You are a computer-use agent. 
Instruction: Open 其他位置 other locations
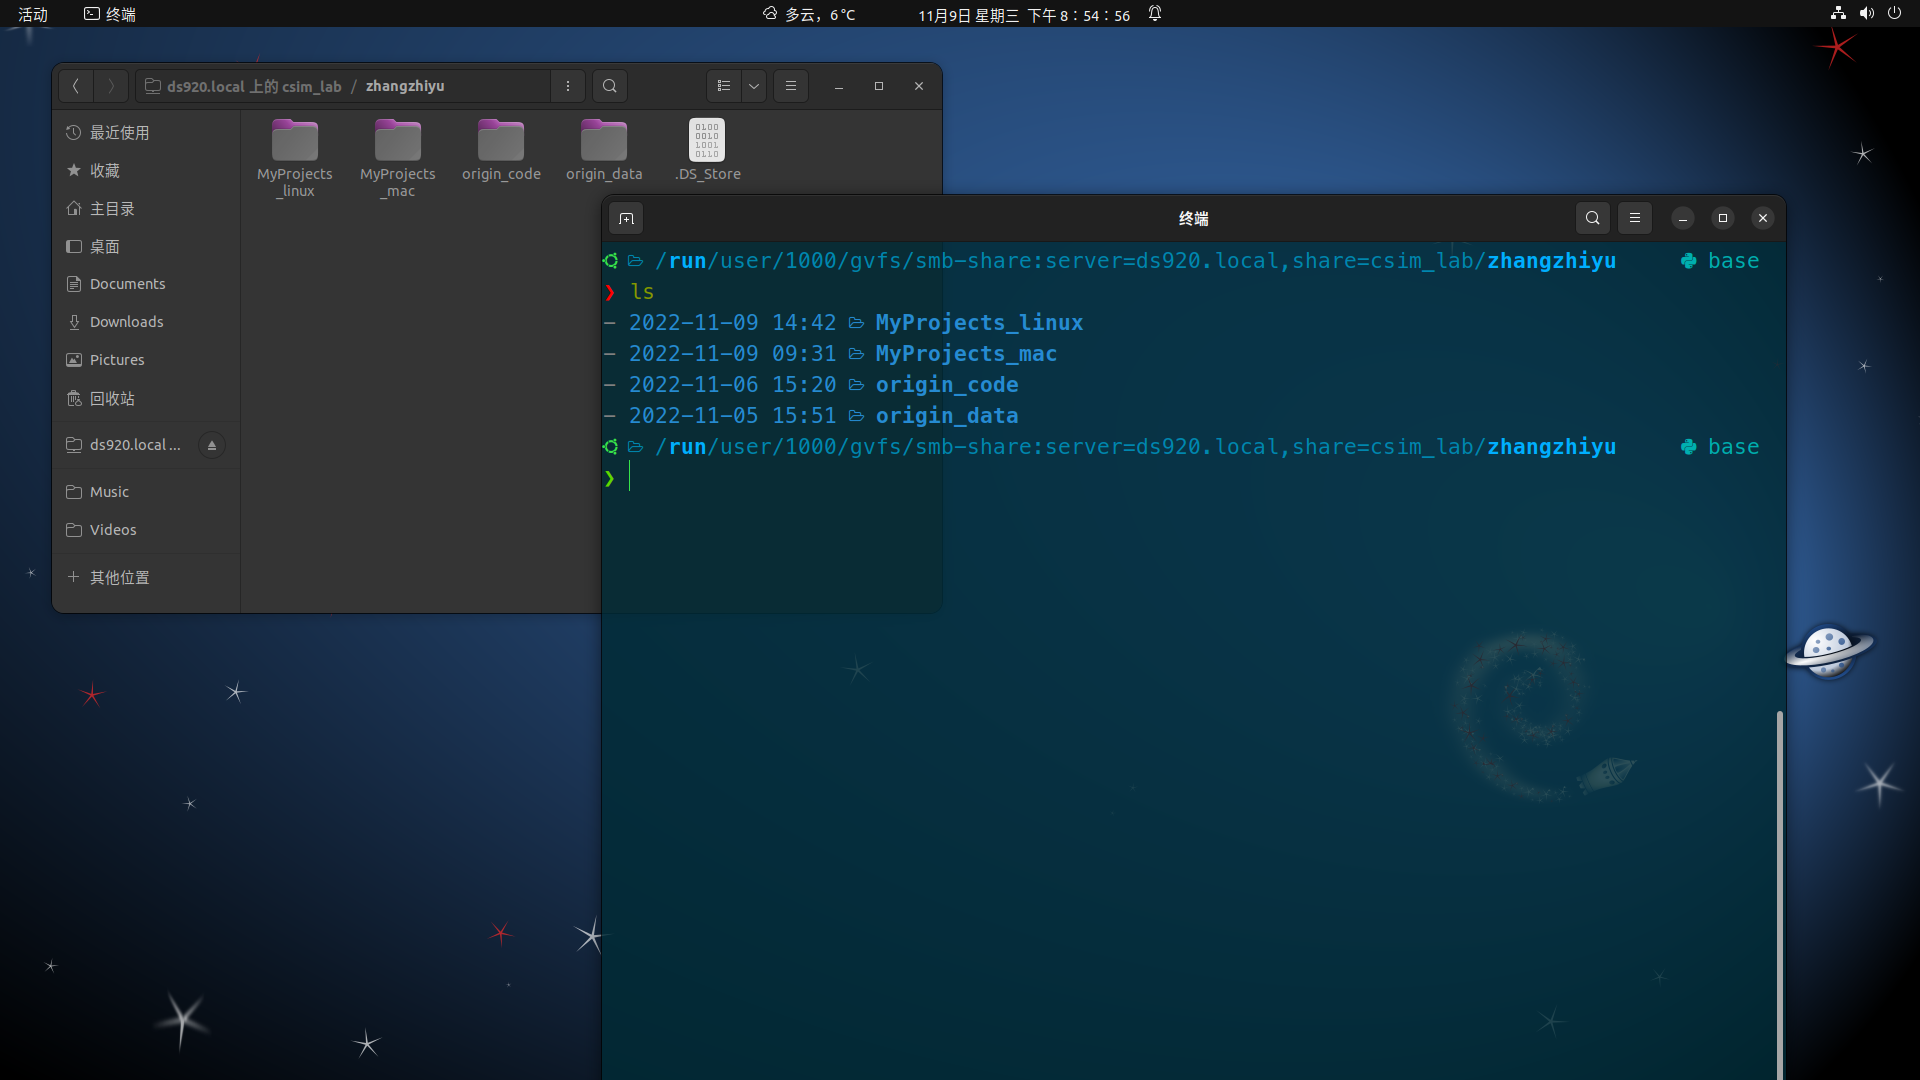coord(119,577)
